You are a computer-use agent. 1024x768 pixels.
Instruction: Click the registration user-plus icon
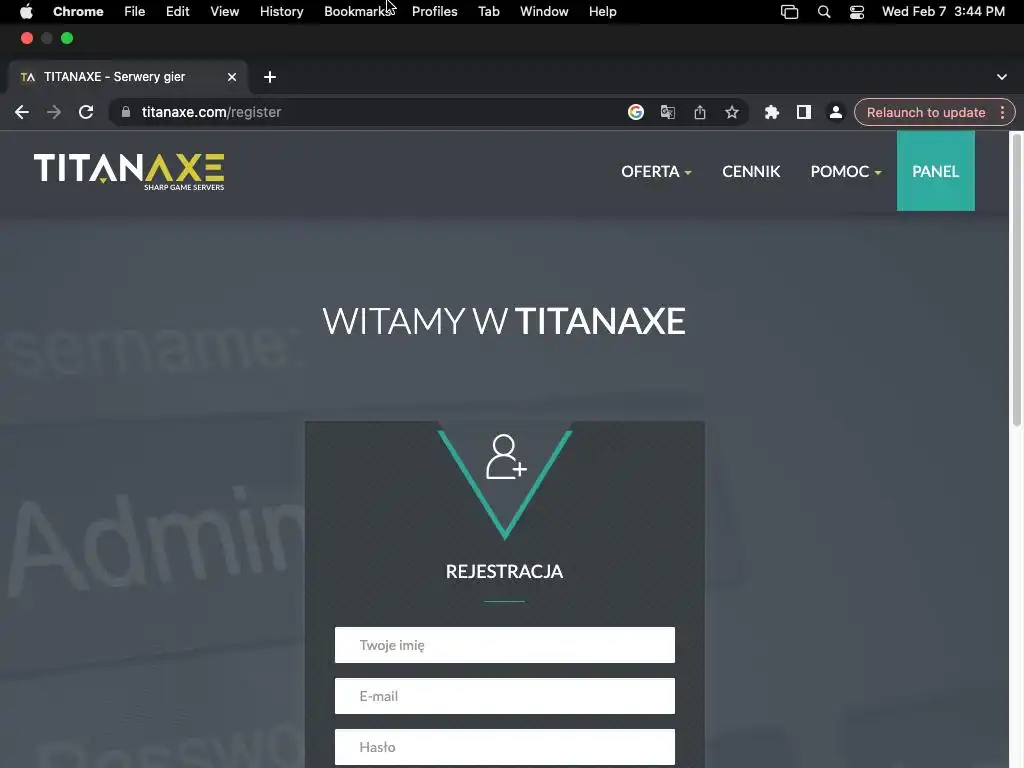pos(505,456)
